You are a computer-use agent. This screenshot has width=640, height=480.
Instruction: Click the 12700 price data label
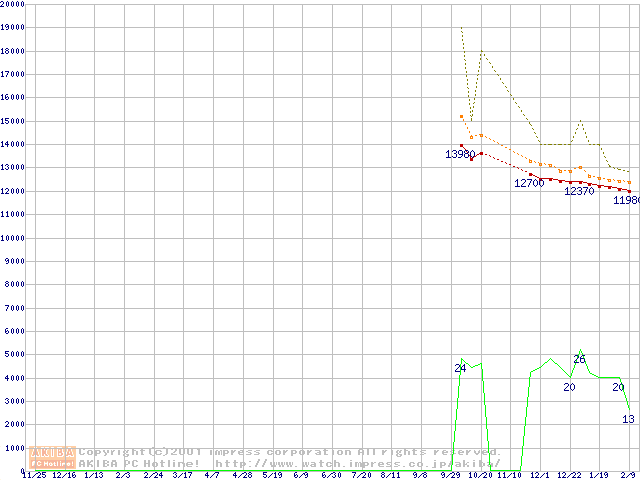tap(529, 183)
